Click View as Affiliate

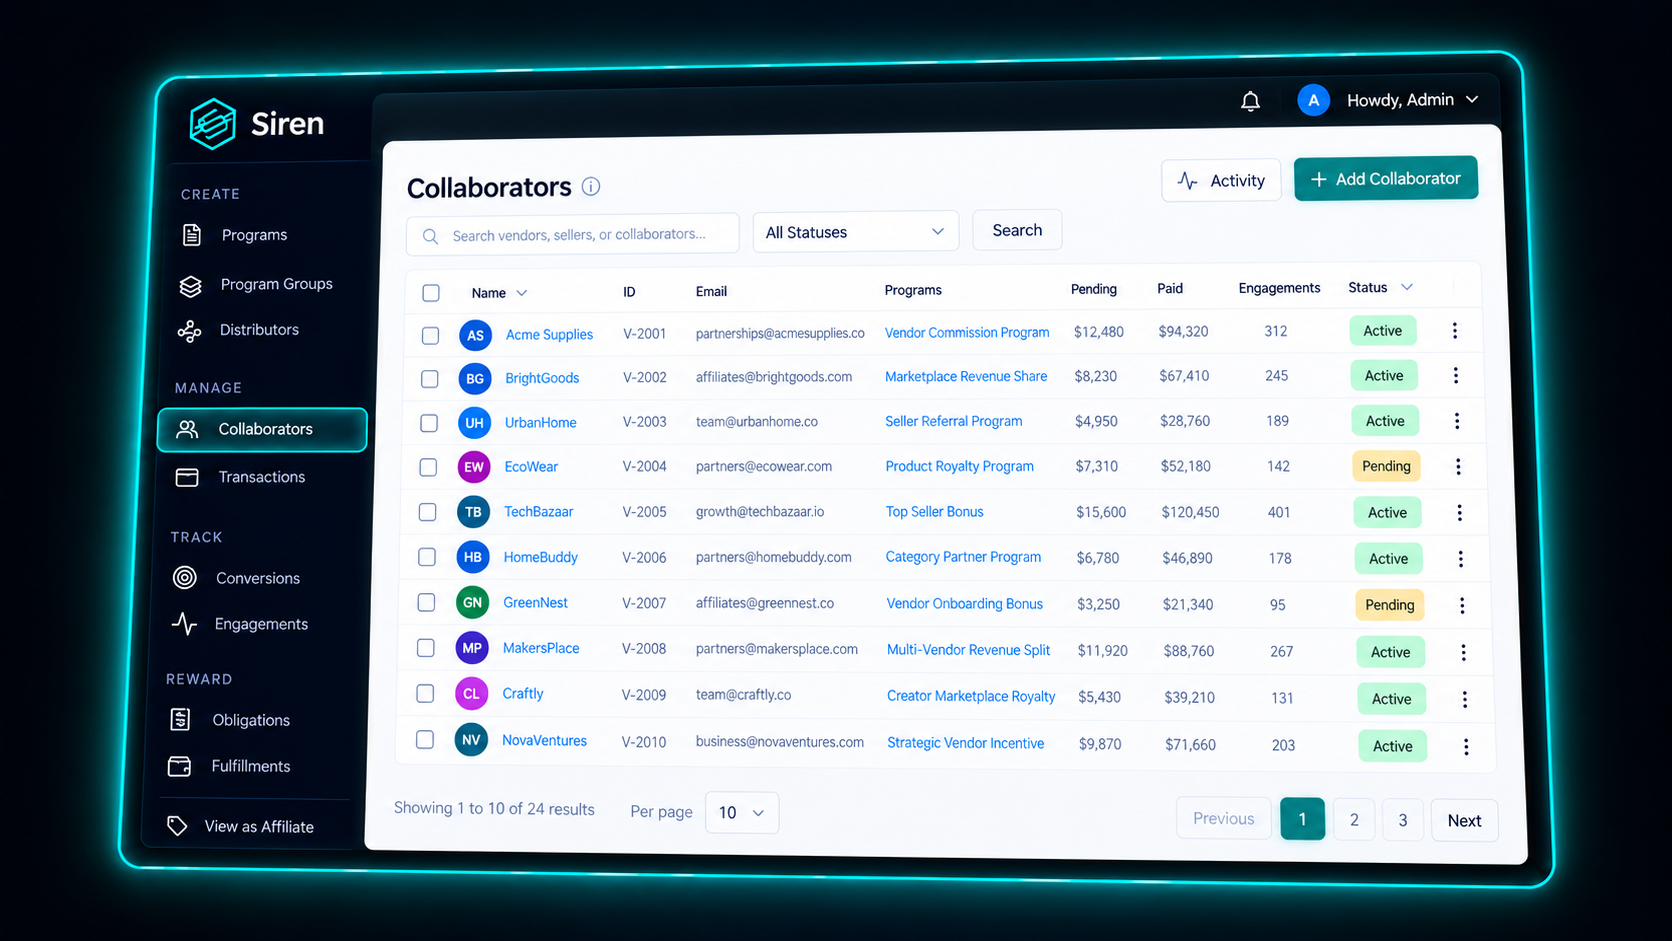pos(259,827)
